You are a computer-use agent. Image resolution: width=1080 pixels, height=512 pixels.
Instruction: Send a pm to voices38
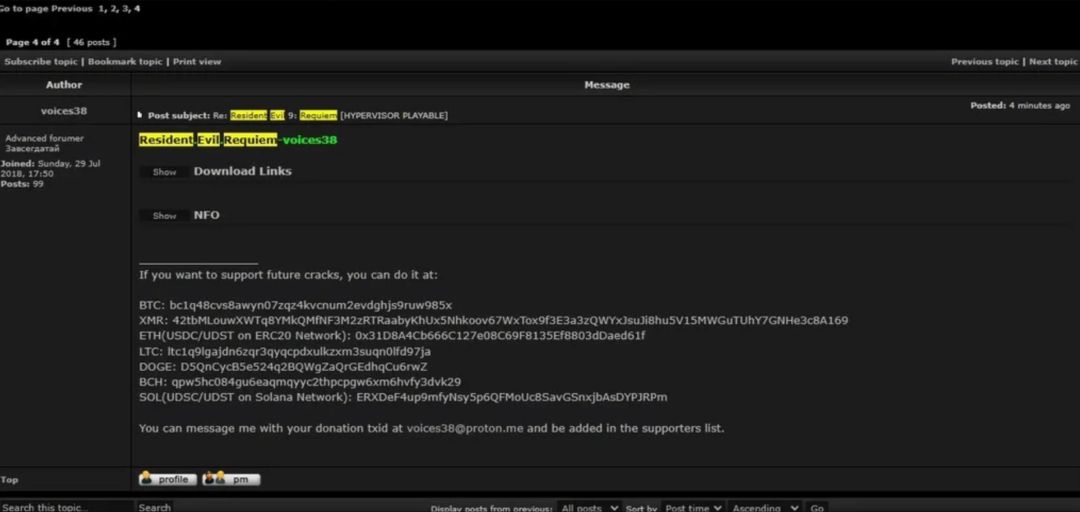[x=231, y=479]
